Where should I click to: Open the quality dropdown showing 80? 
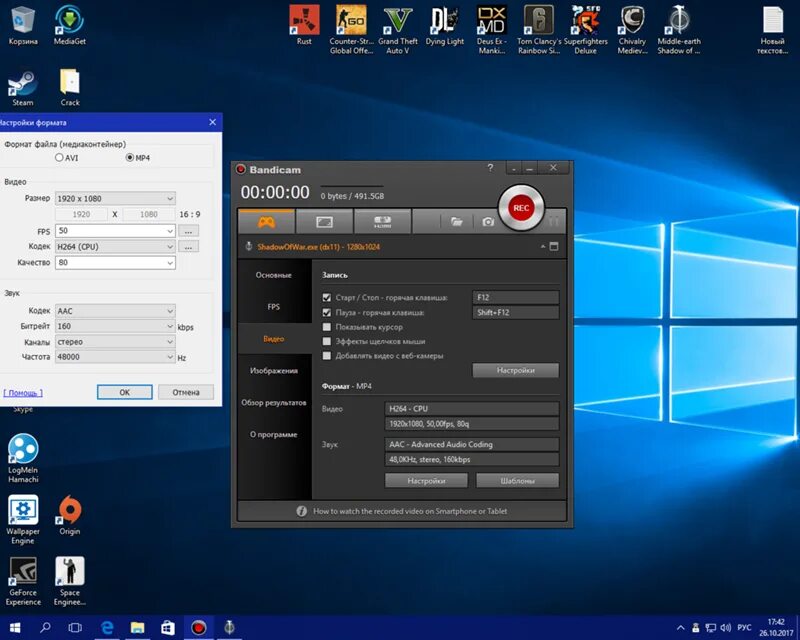coord(115,262)
